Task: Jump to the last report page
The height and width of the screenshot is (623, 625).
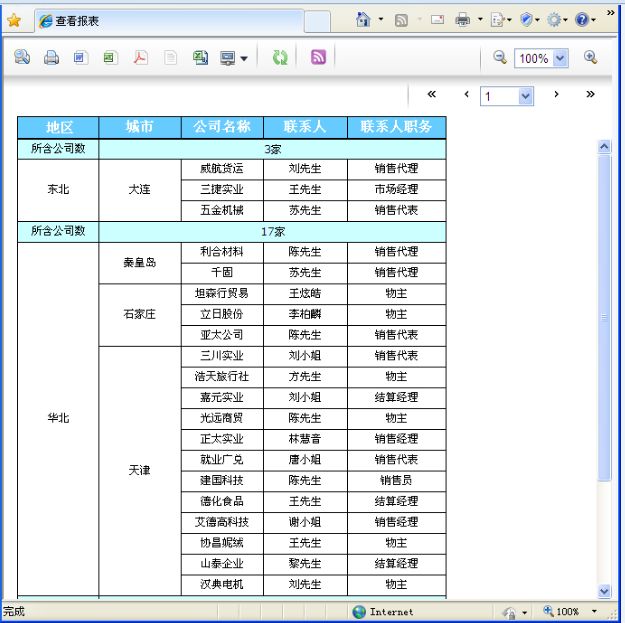Action: (590, 95)
